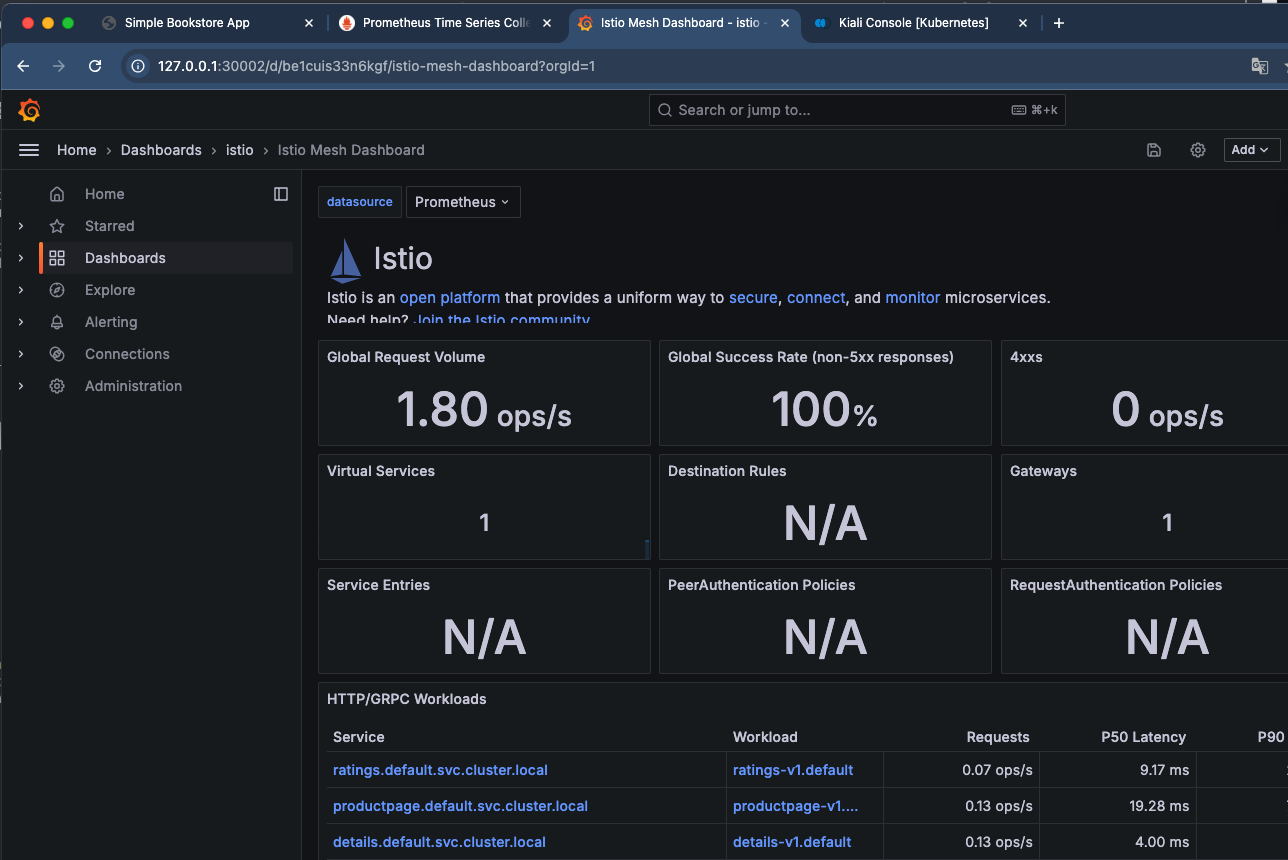
Task: Click the Connections icon in sidebar
Action: tap(57, 354)
